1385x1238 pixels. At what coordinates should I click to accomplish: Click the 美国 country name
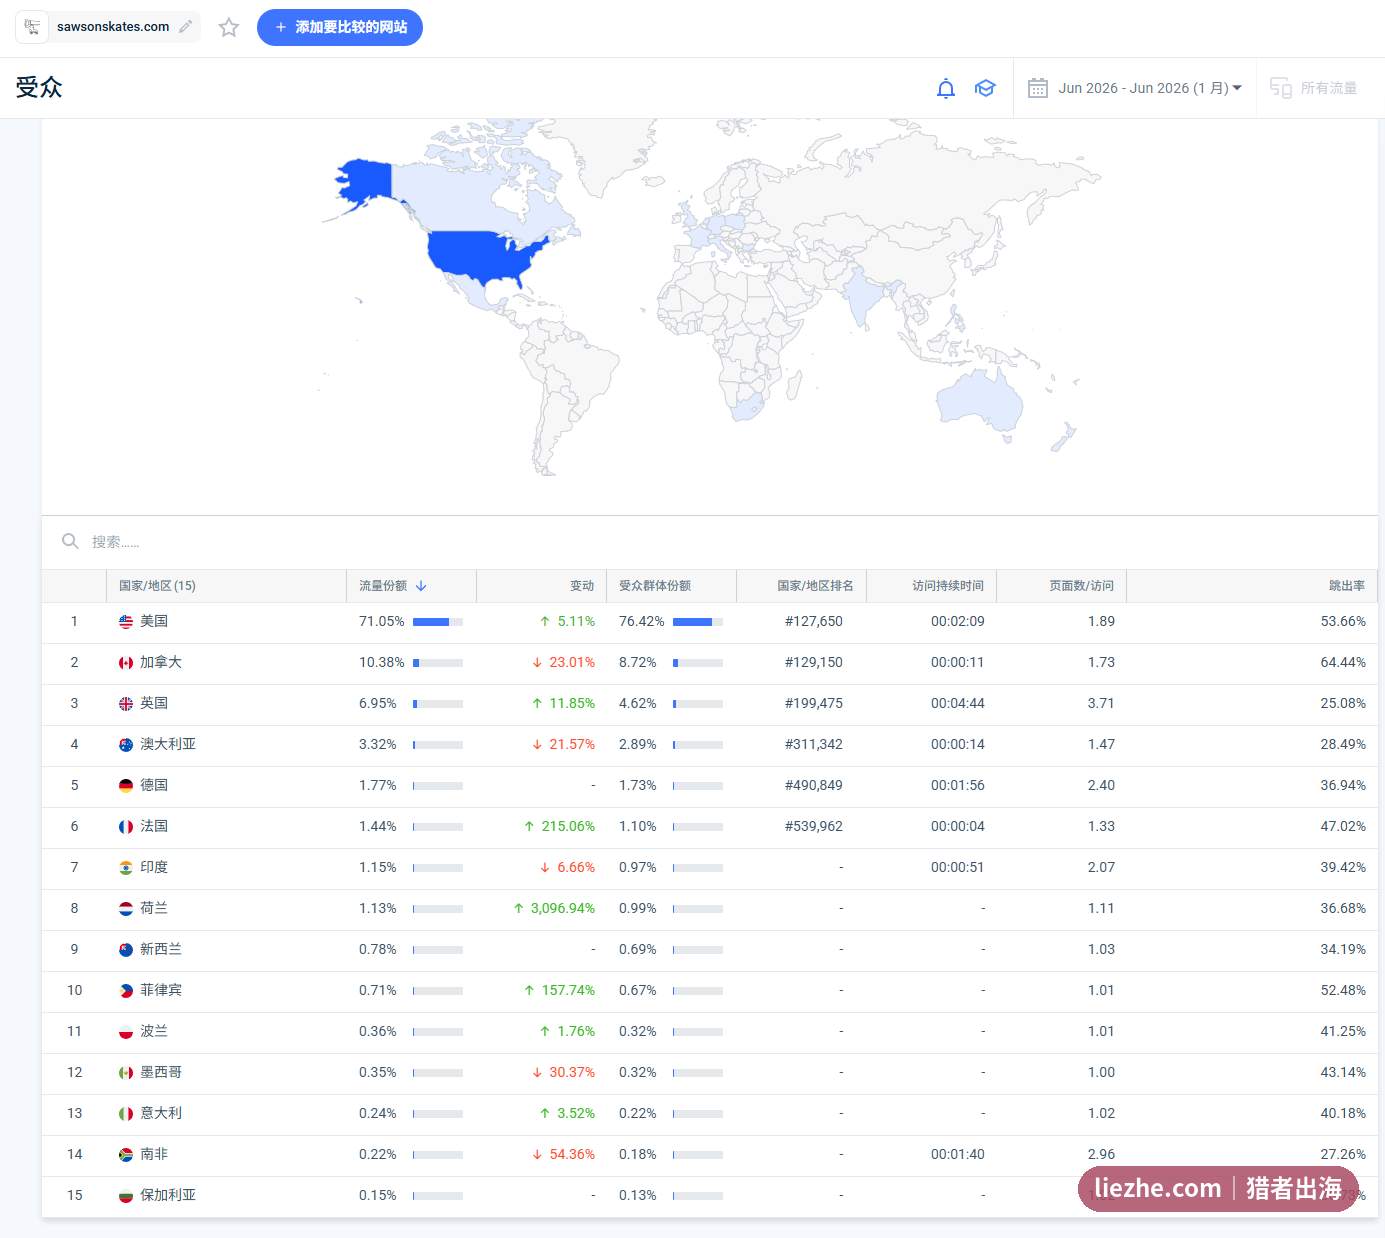pyautogui.click(x=154, y=621)
